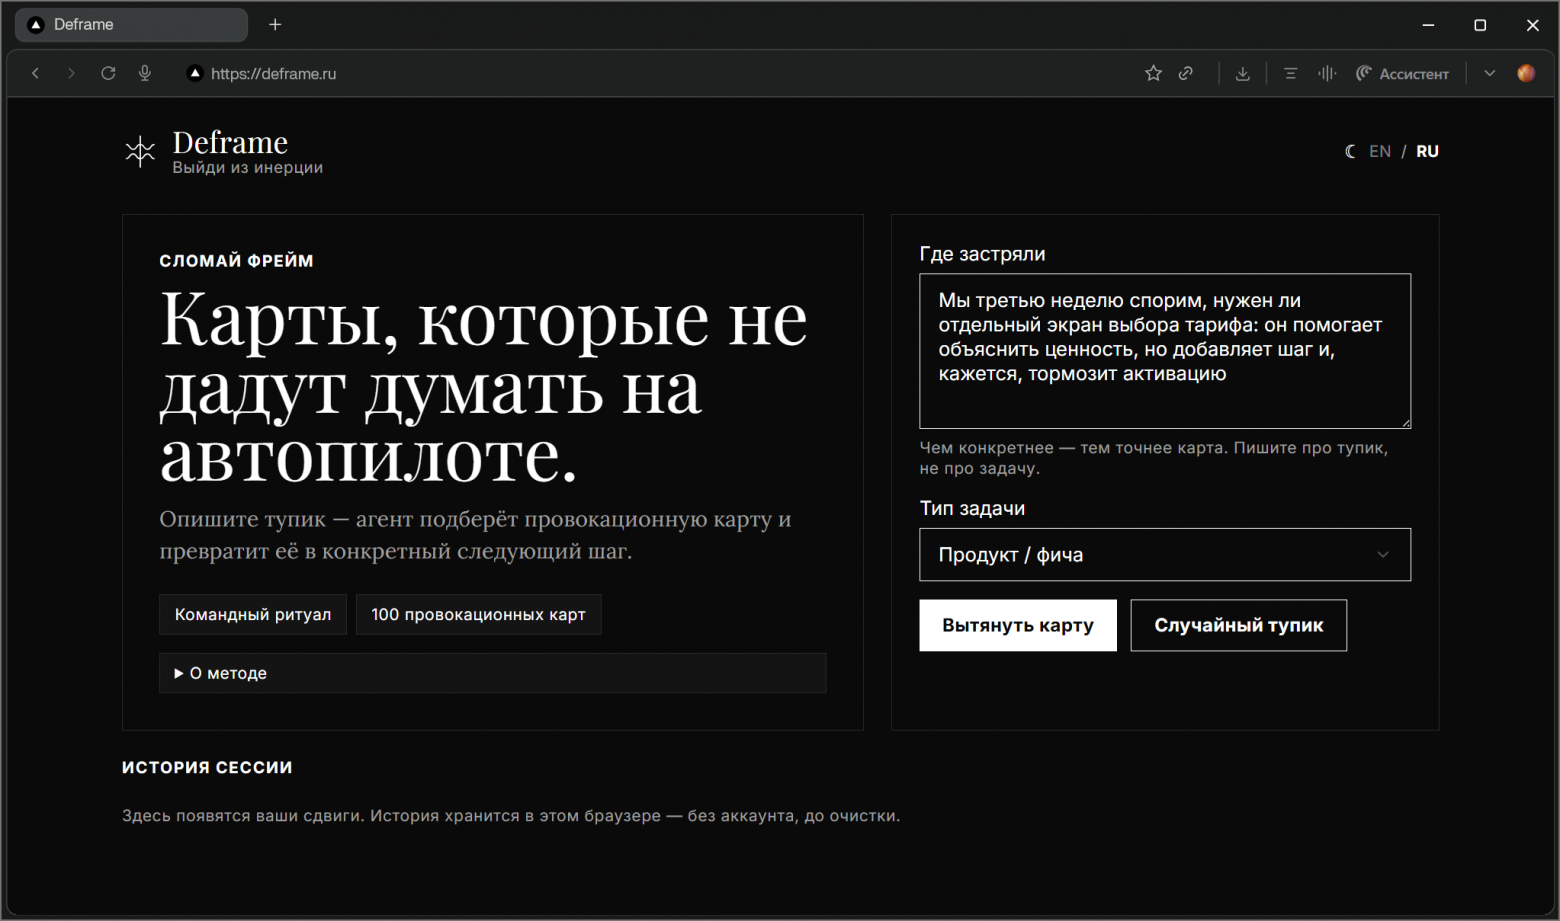This screenshot has height=921, width=1560.
Task: Open the Командный ритуал chip
Action: tap(253, 614)
